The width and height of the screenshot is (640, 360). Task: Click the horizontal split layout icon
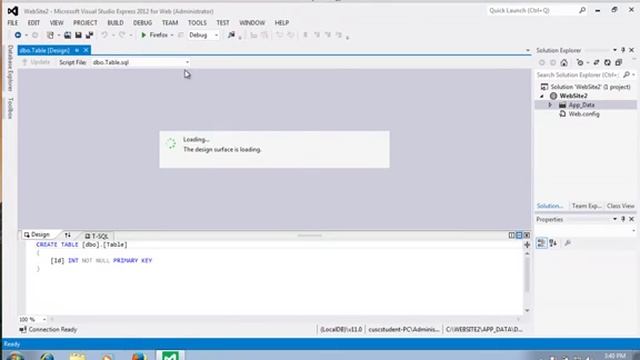[519, 235]
